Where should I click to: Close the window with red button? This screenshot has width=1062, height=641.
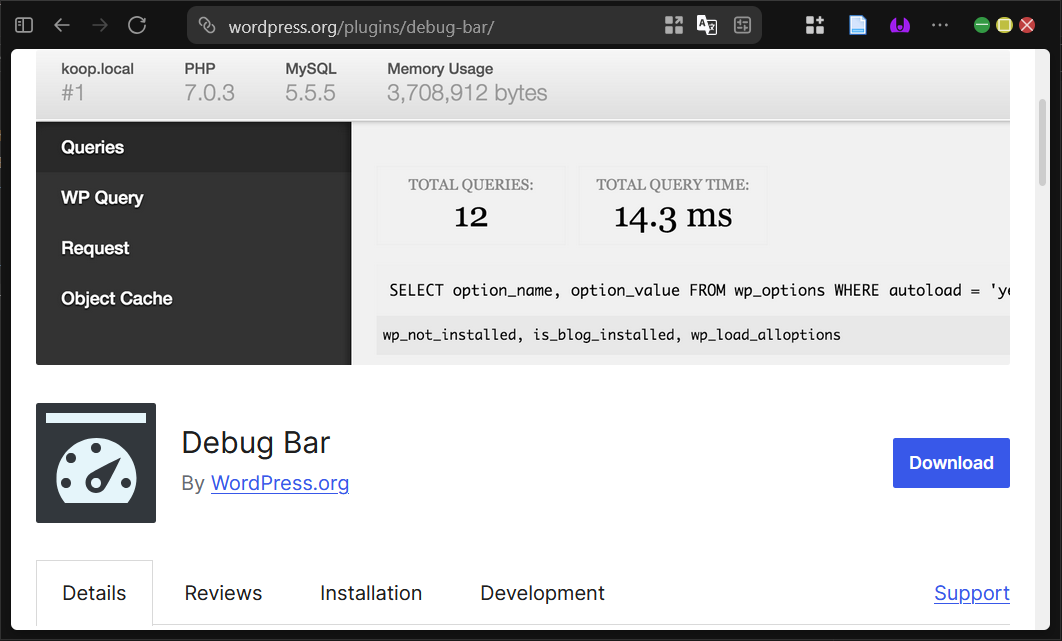[1027, 25]
